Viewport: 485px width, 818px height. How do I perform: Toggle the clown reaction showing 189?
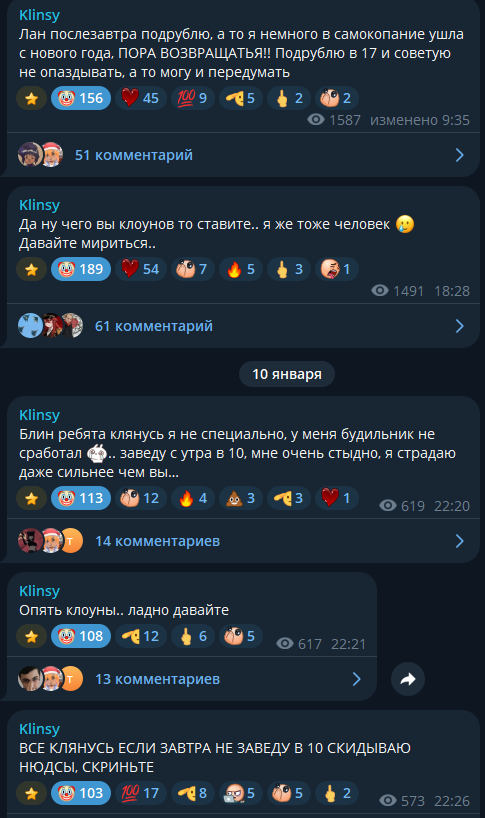pos(81,269)
